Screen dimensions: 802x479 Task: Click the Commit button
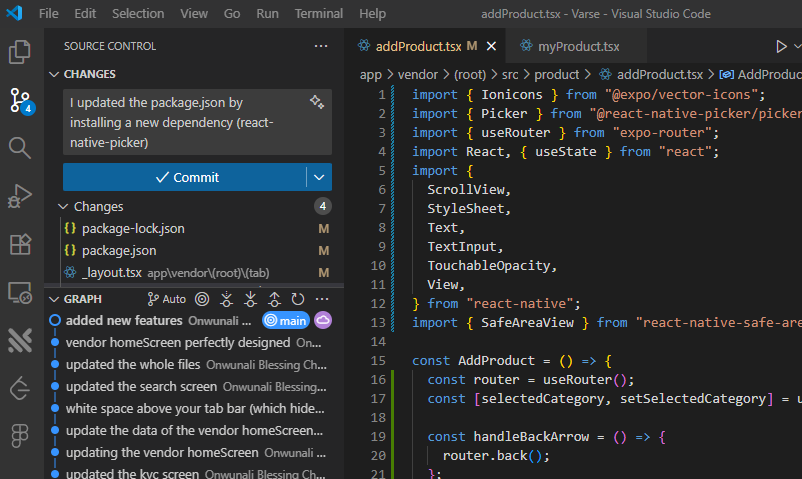(x=185, y=177)
